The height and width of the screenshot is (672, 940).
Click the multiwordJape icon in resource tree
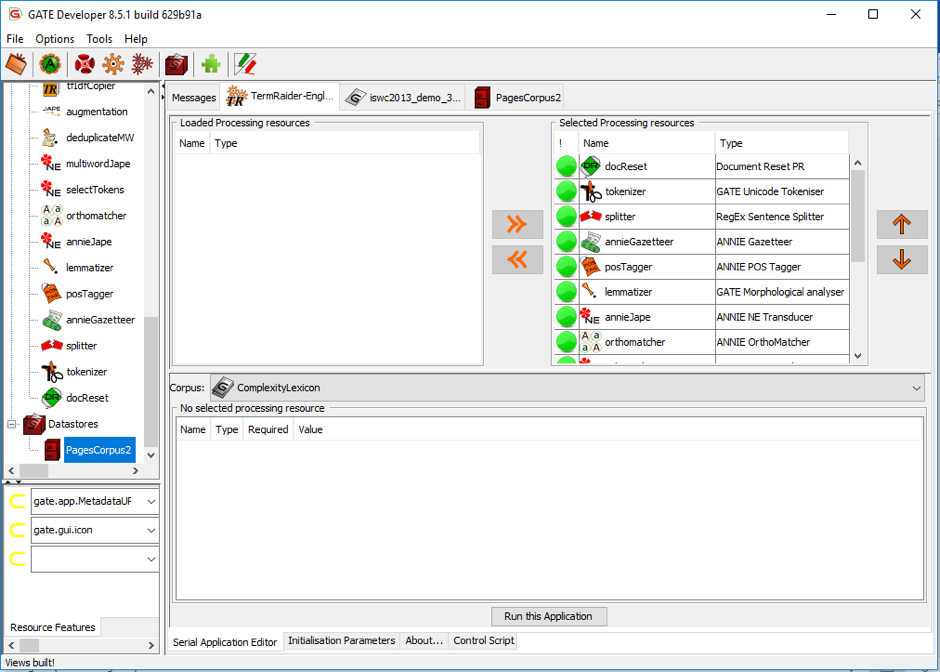pos(51,163)
